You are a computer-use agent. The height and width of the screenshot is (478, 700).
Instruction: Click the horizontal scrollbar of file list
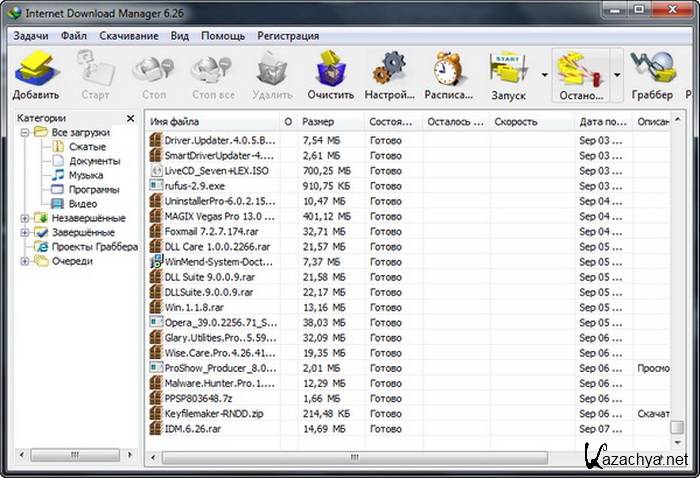tap(400, 457)
